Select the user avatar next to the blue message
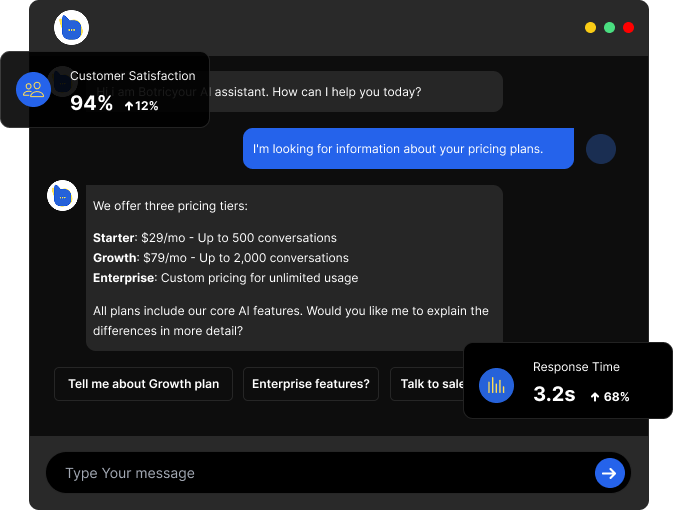The height and width of the screenshot is (510, 673). coord(600,149)
